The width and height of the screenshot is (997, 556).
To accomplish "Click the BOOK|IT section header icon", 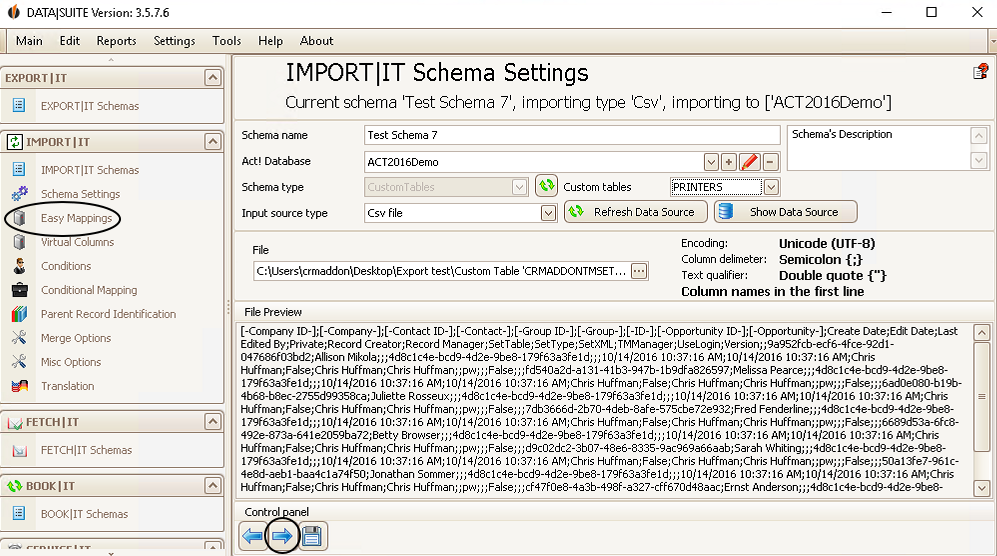I will (14, 486).
